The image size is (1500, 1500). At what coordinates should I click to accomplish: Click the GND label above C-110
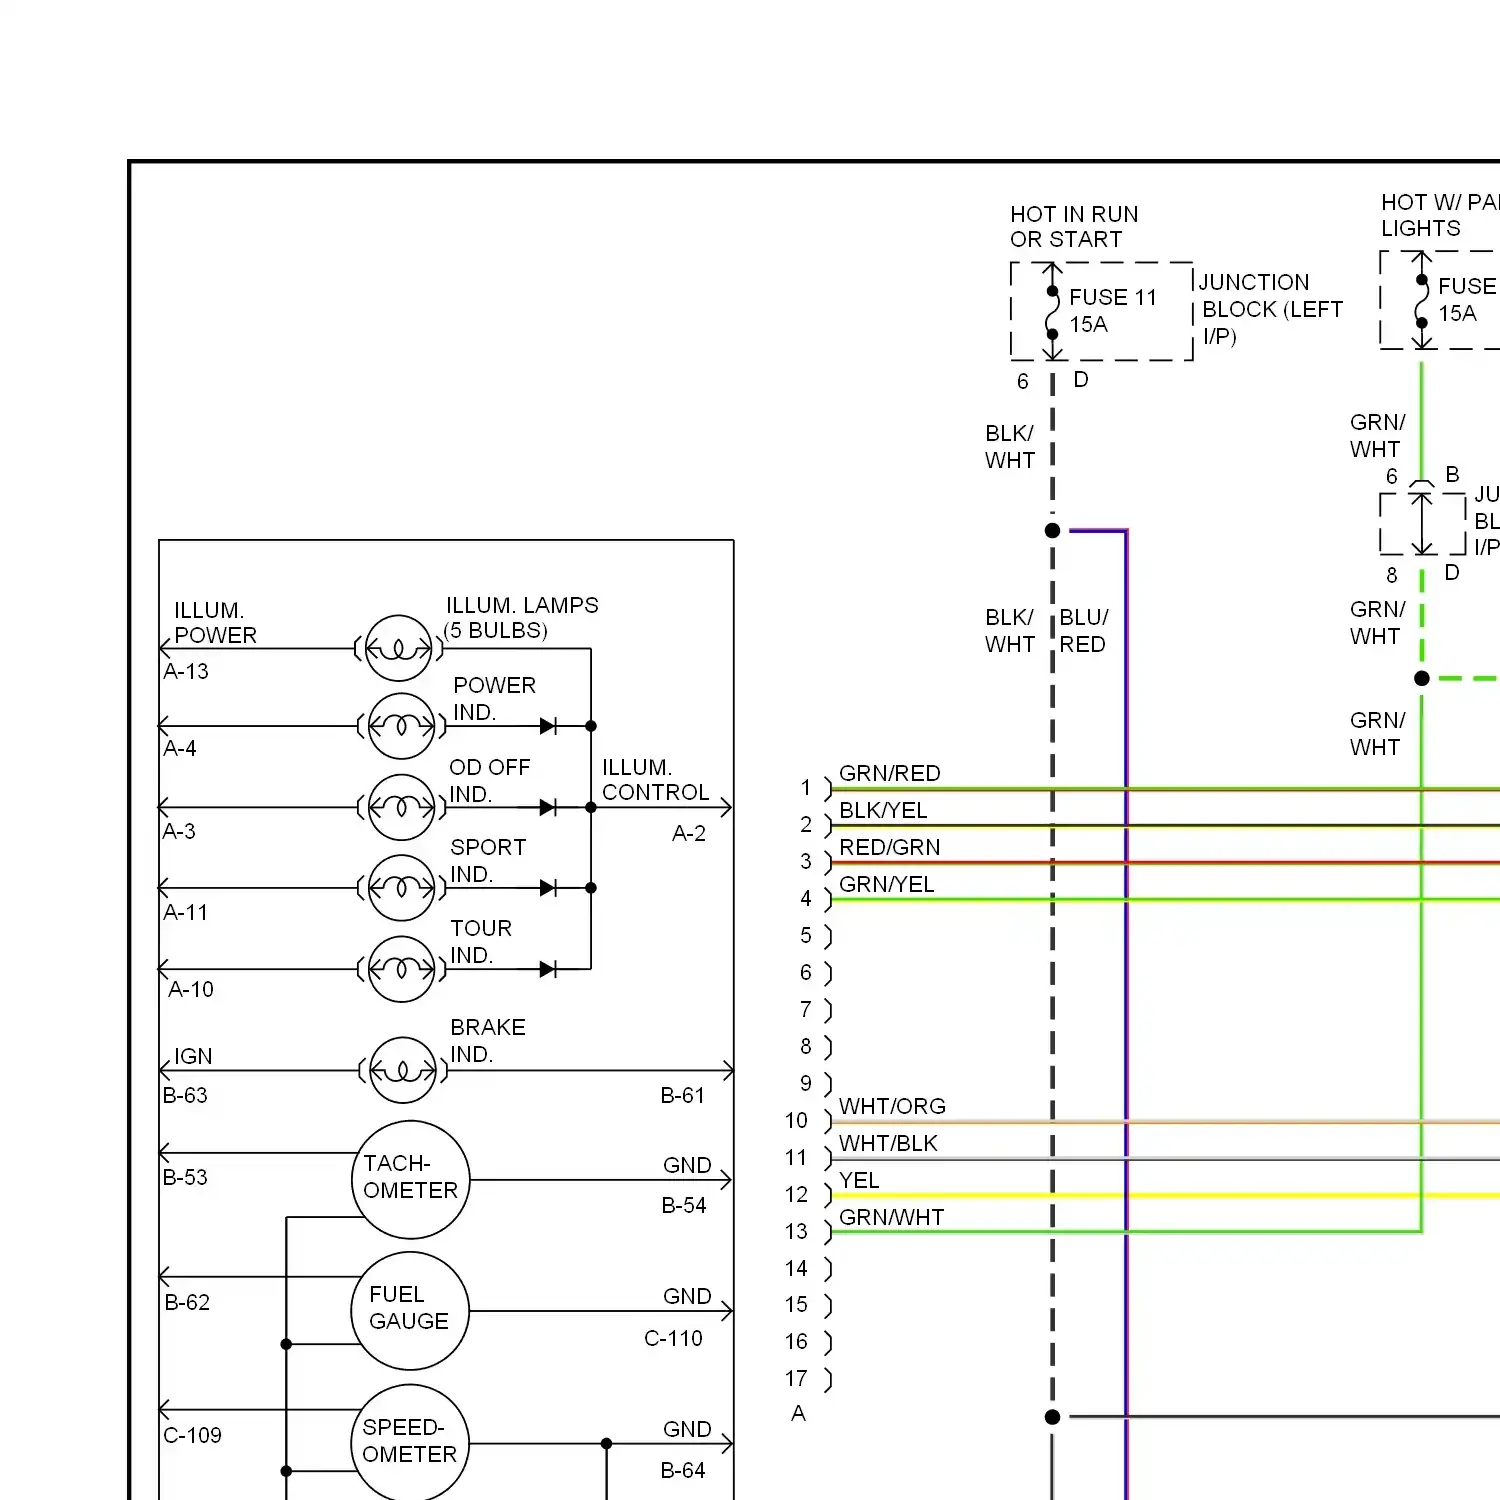pos(687,1297)
